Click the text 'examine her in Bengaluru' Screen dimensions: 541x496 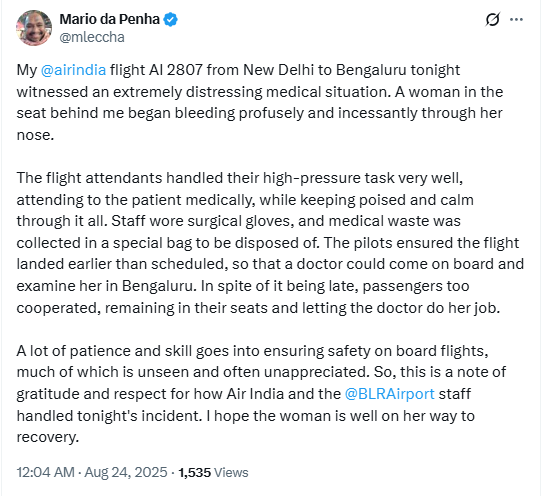(x=105, y=286)
